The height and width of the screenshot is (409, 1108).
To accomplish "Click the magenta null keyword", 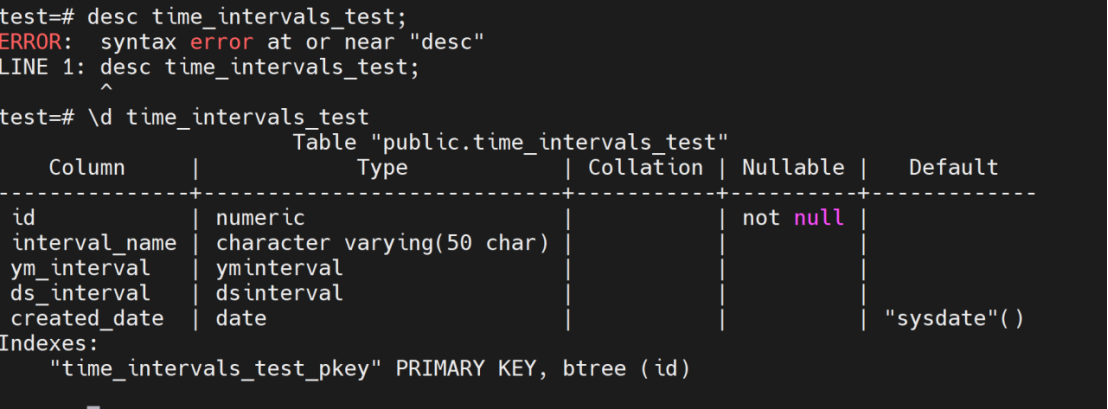I will tap(819, 218).
